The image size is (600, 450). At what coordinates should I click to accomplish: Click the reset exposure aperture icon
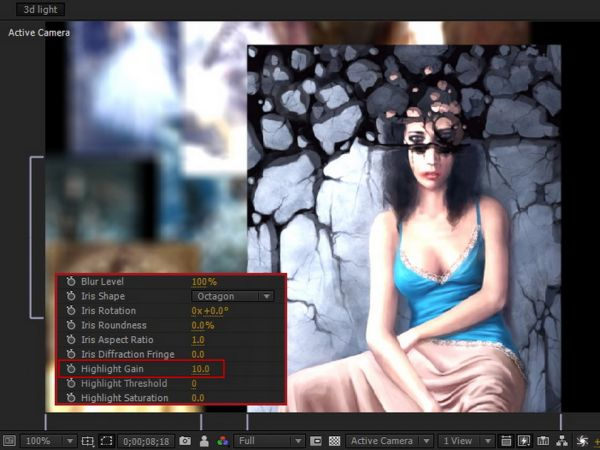pyautogui.click(x=582, y=441)
